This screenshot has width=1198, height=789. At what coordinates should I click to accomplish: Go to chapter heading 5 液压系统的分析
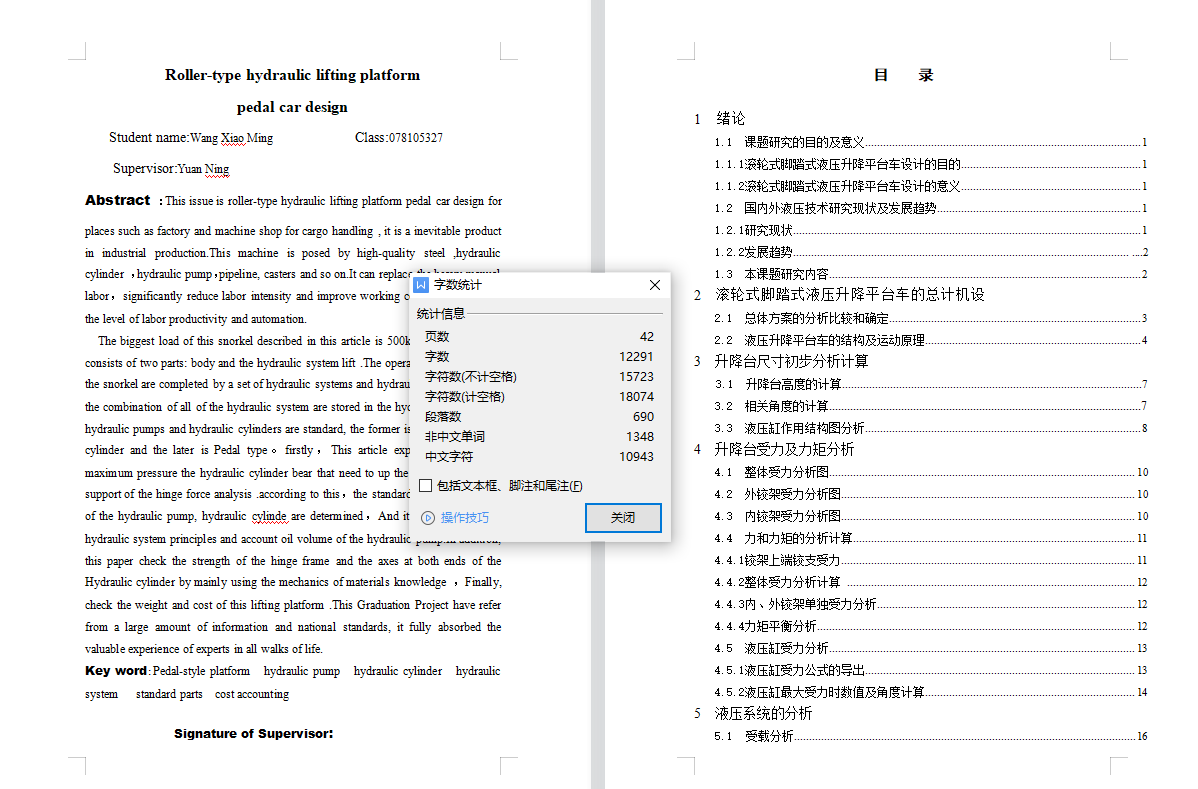(x=763, y=713)
